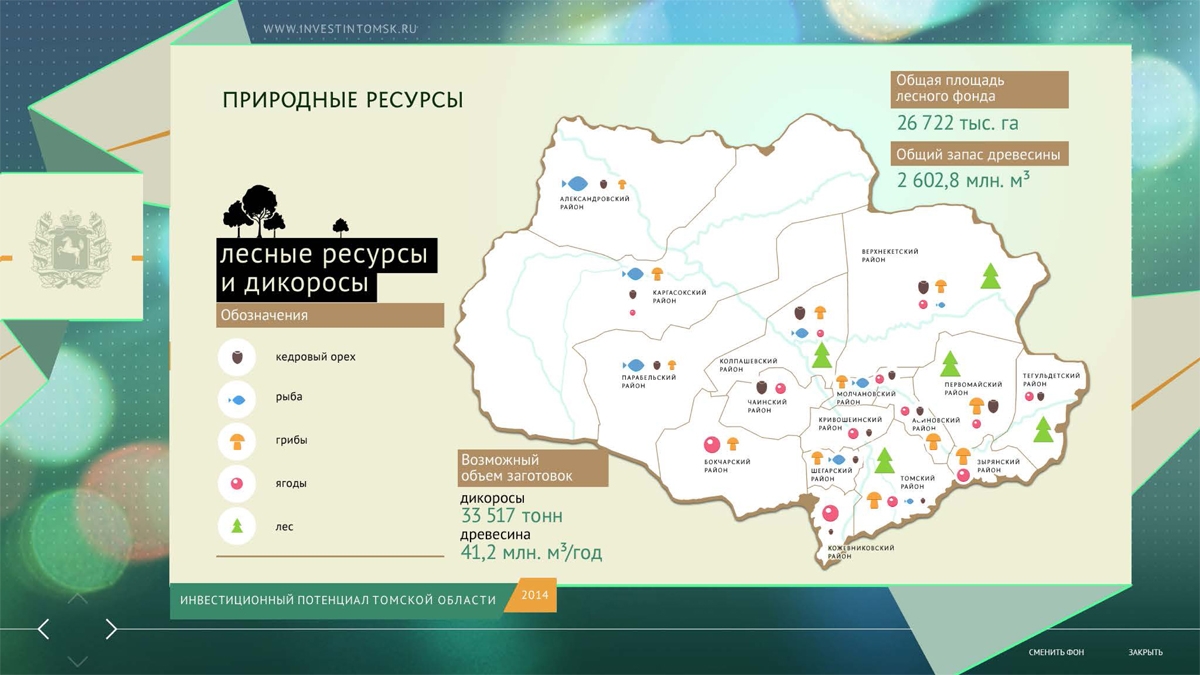Click the кедровый орех legend icon
This screenshot has height=675, width=1200.
237,357
